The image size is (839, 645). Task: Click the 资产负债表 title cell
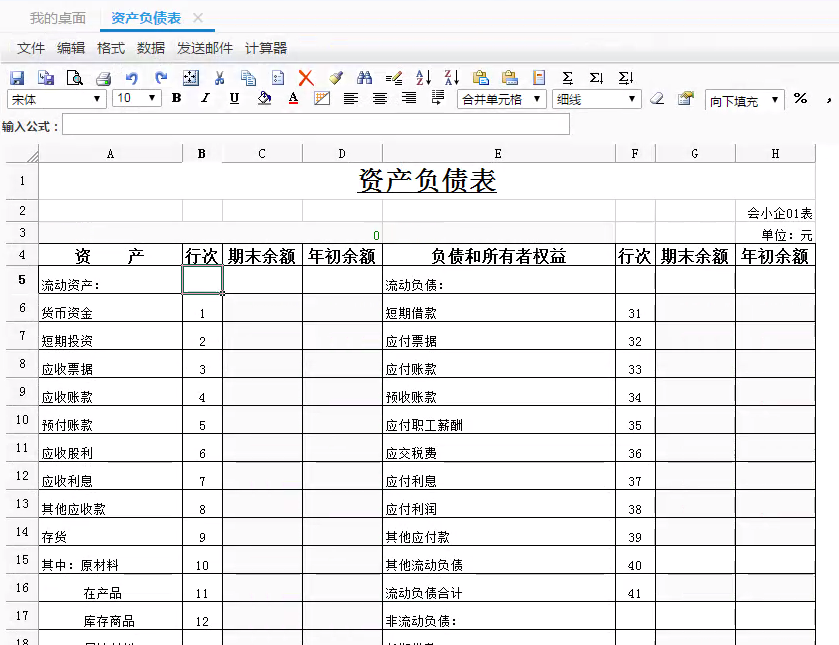click(427, 181)
